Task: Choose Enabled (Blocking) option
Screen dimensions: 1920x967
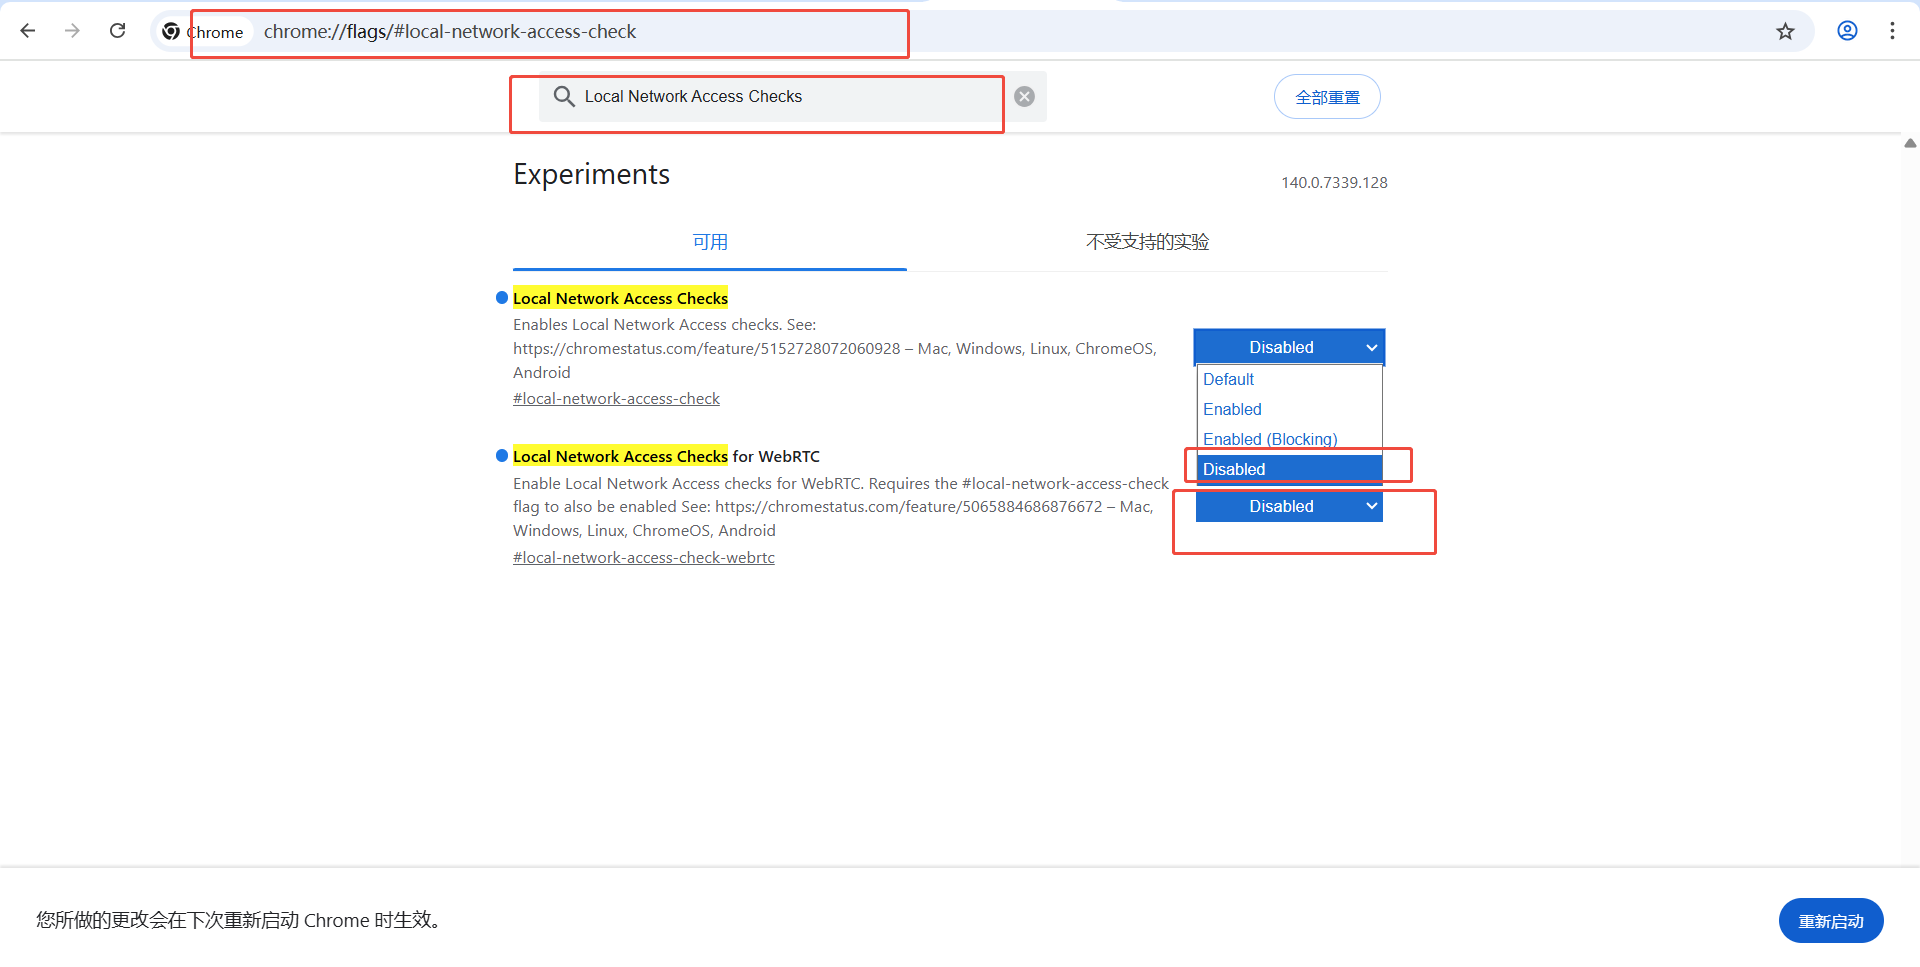Action: [x=1270, y=439]
